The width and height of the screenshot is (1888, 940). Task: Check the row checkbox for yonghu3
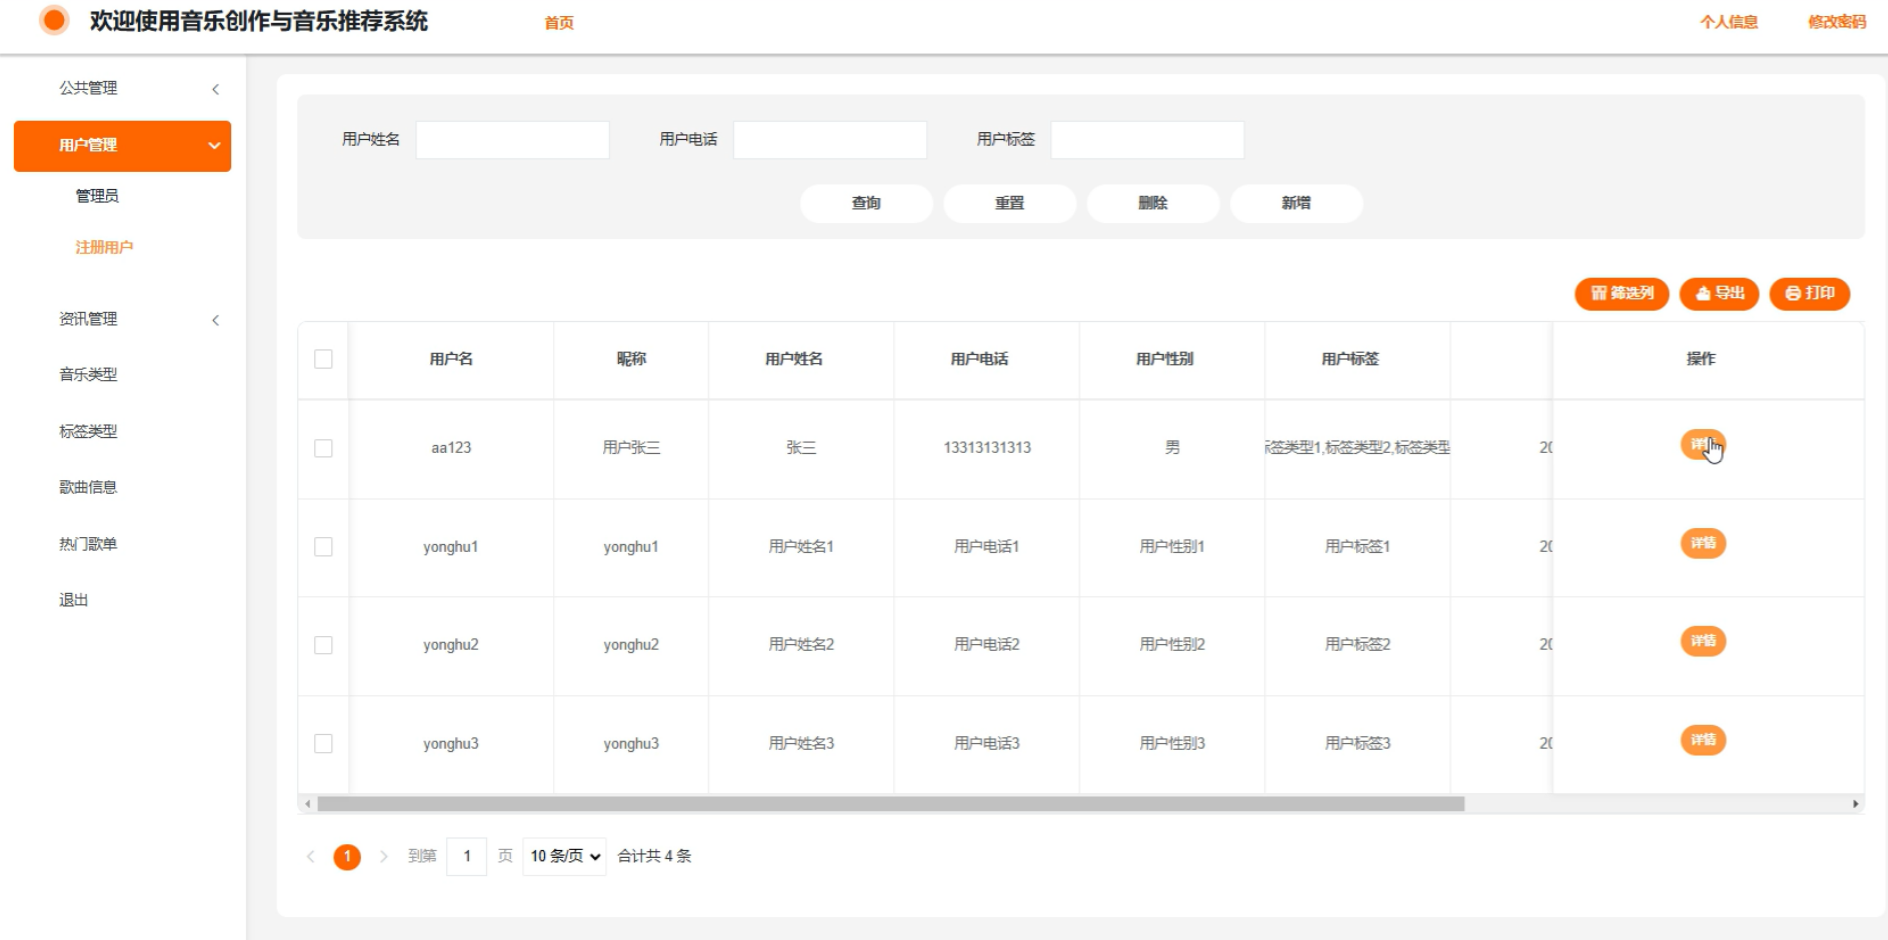(x=323, y=743)
